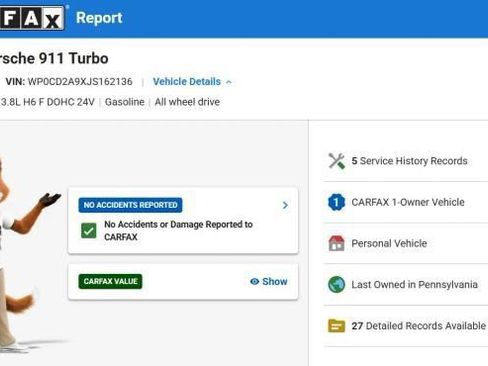
Task: Select the CARFAX VALUE green badge
Action: point(110,282)
